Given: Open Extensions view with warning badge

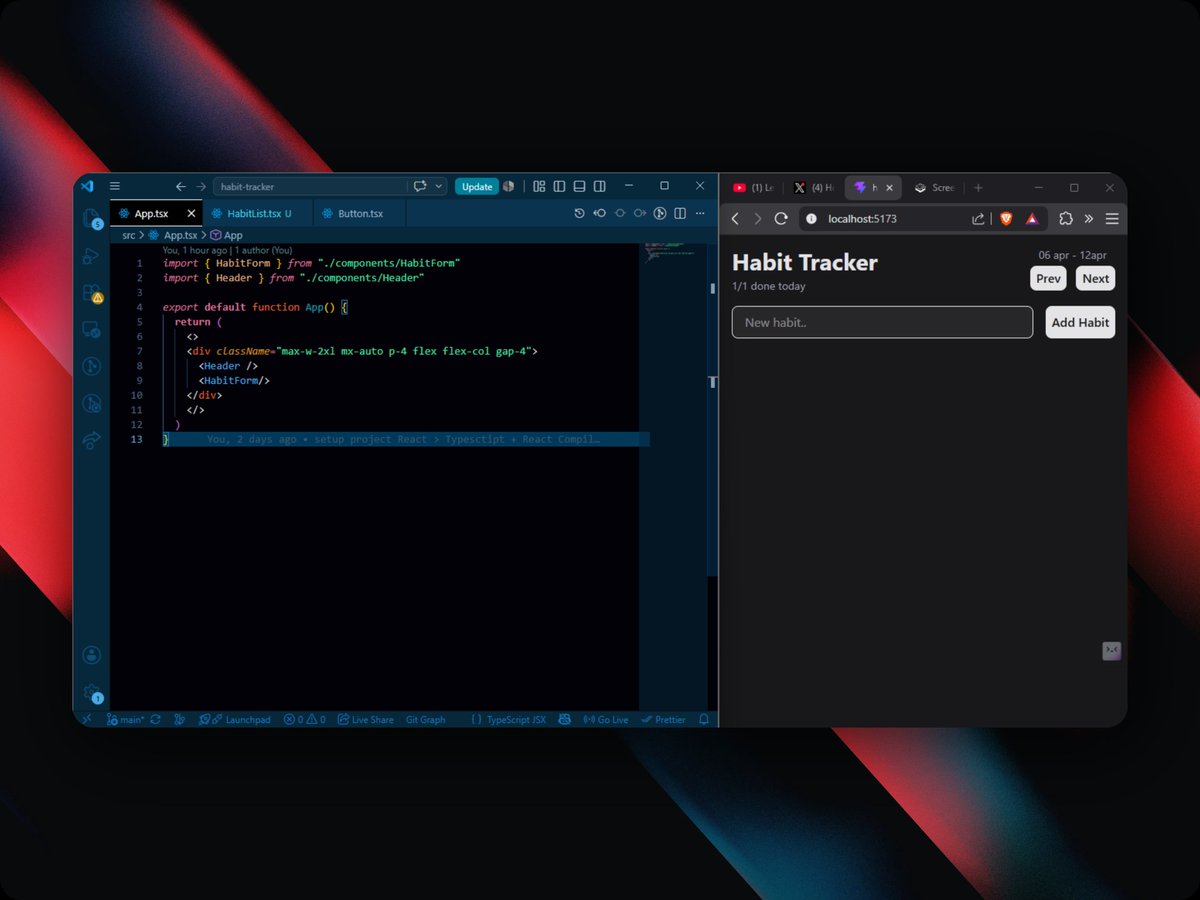Looking at the screenshot, I should click(x=91, y=293).
